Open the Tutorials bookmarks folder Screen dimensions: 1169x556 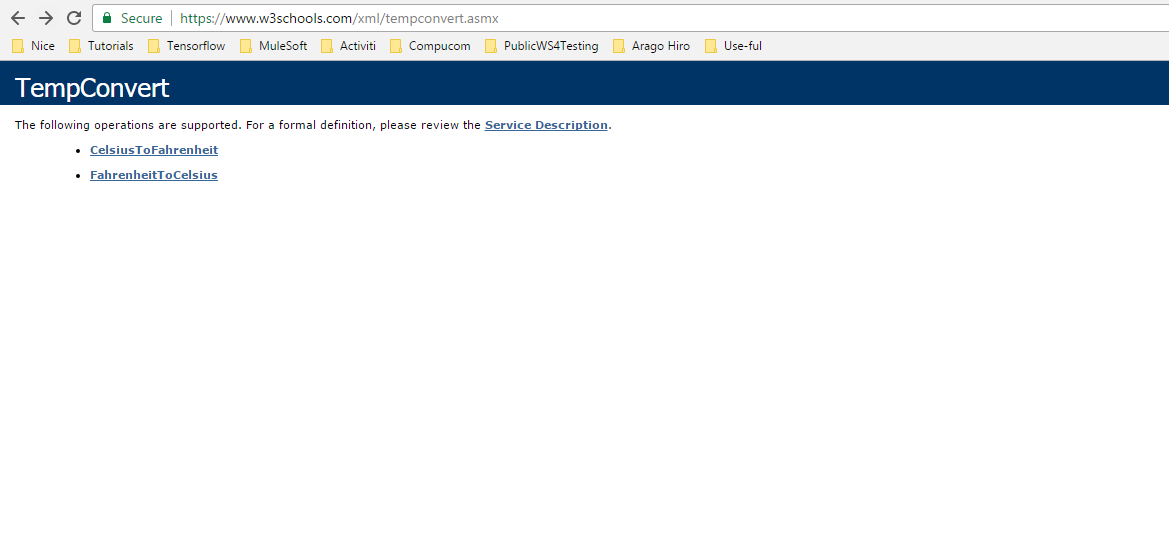tap(101, 46)
